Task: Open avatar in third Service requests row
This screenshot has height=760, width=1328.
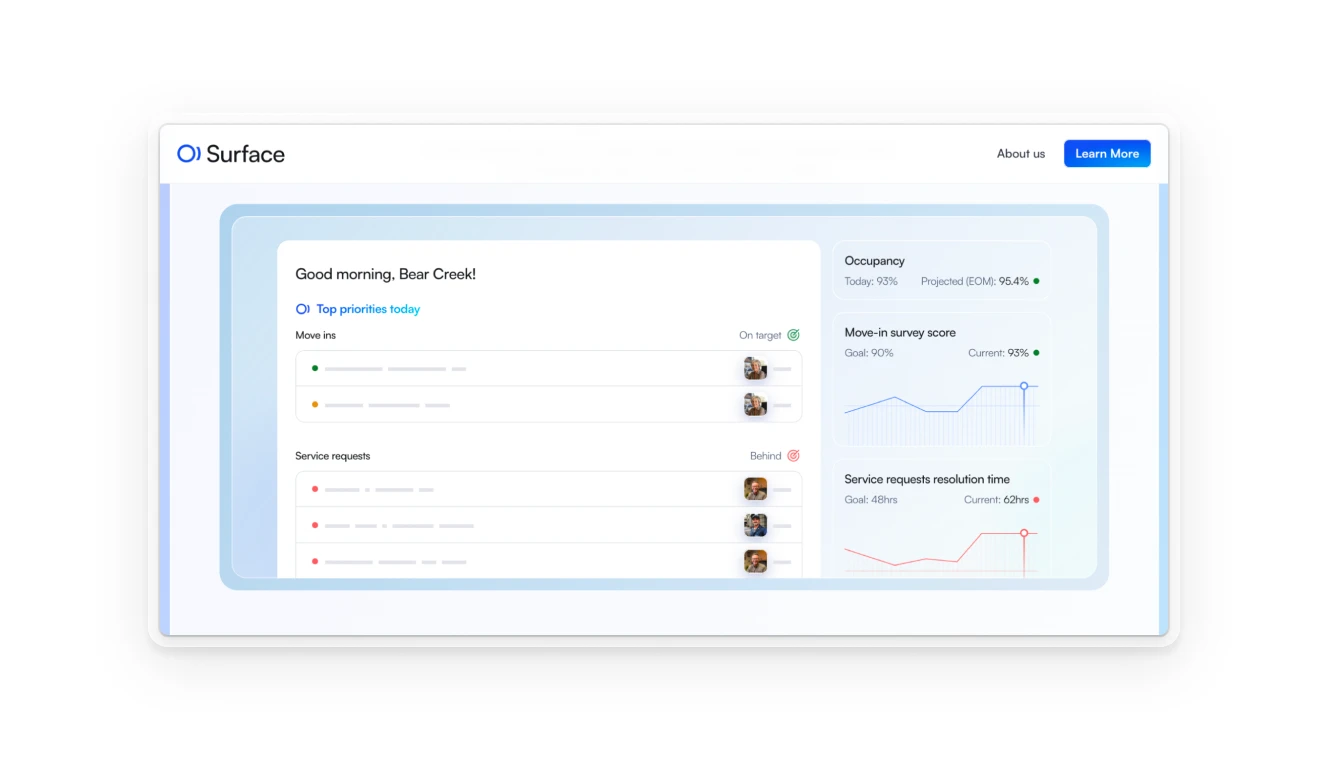Action: [x=755, y=561]
